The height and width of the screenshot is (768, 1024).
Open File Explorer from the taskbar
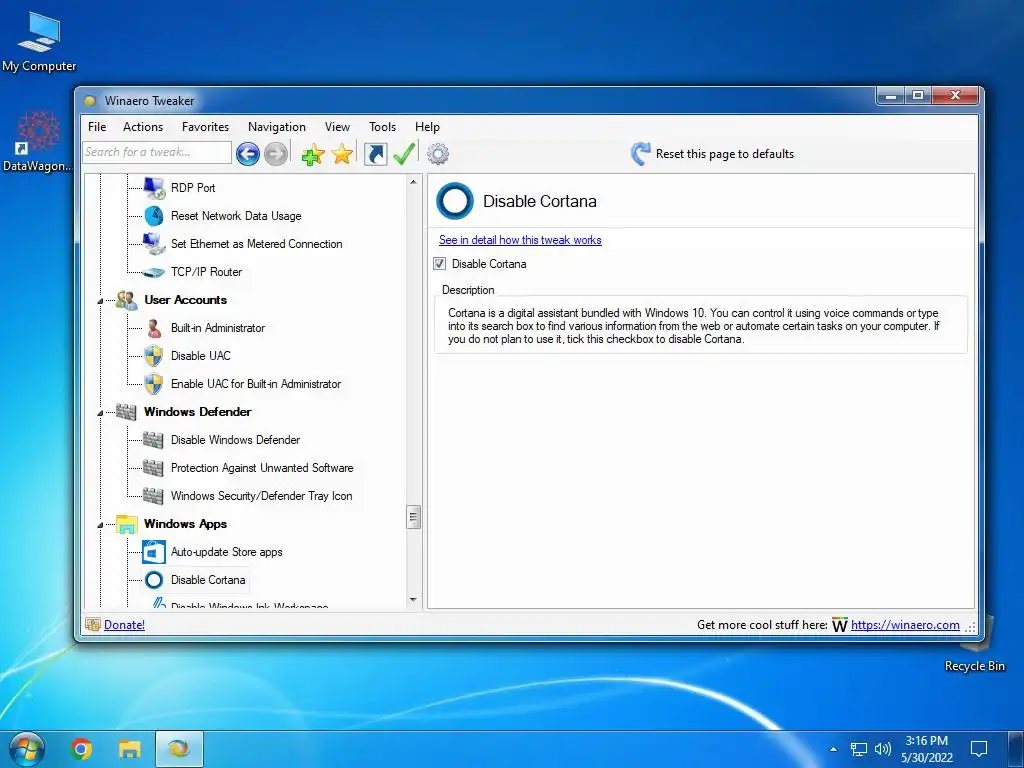click(130, 748)
